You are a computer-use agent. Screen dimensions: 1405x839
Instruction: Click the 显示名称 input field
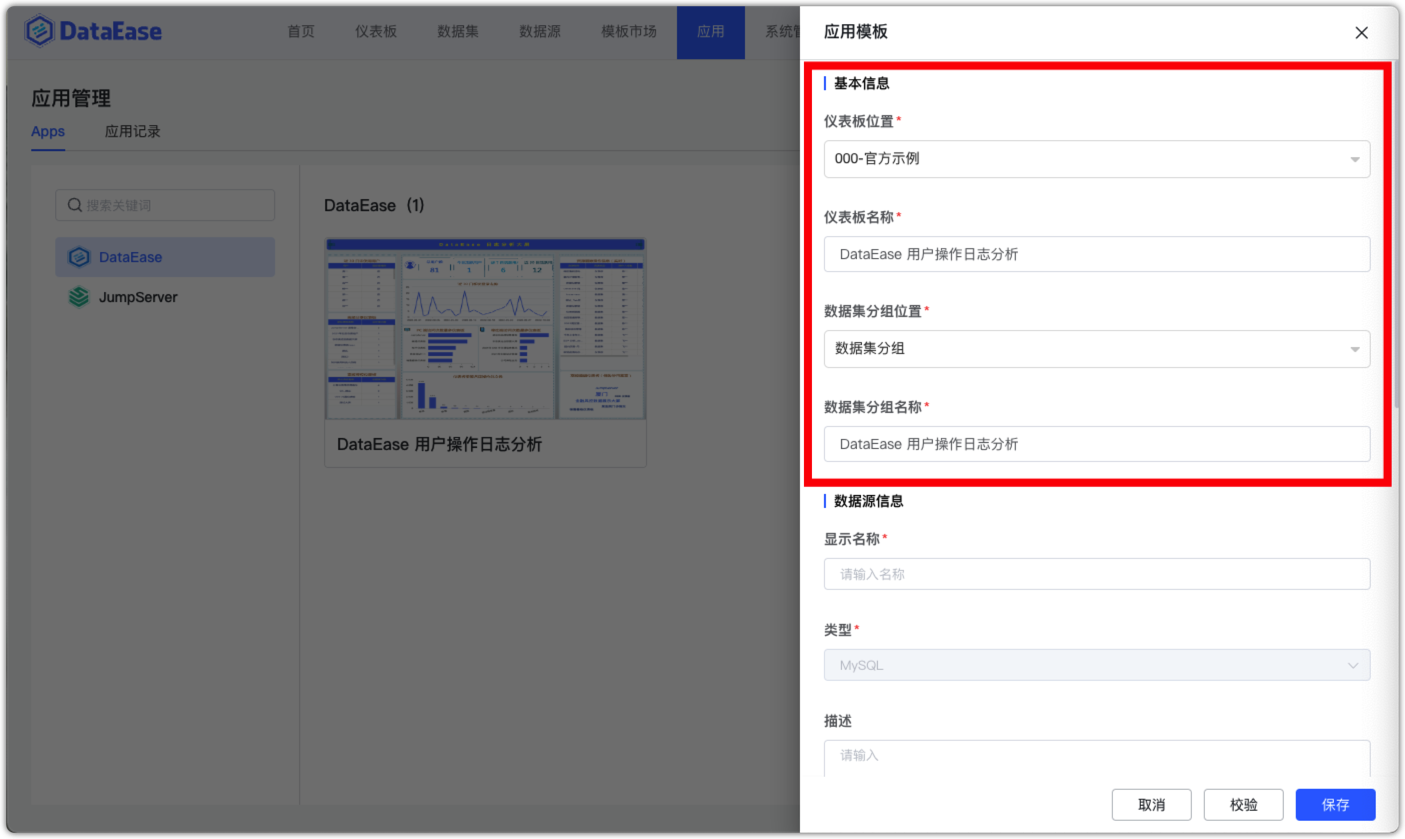point(1097,574)
